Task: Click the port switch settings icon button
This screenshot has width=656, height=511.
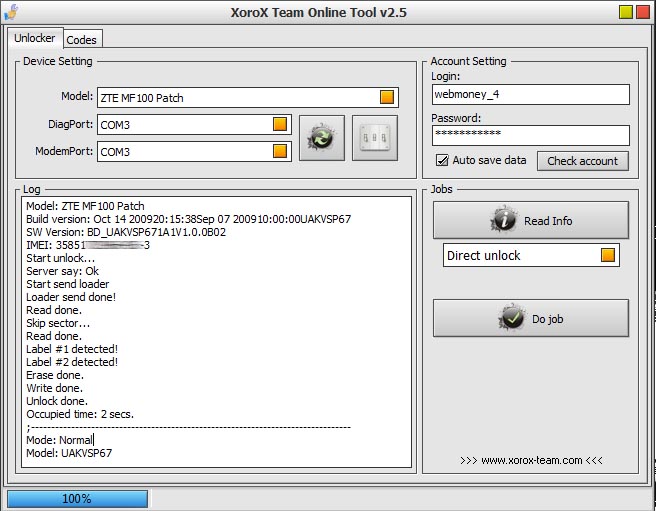Action: [375, 138]
